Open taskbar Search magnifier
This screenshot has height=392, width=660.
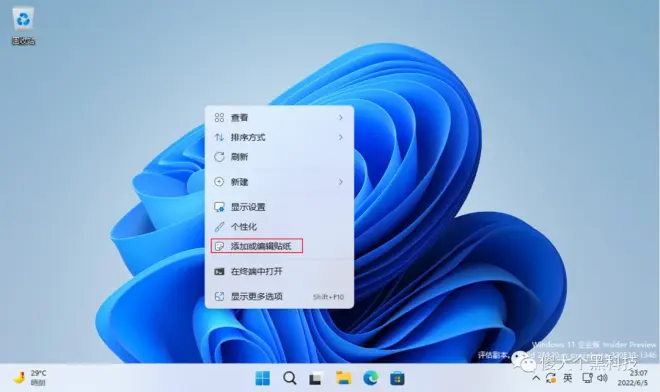(x=290, y=378)
